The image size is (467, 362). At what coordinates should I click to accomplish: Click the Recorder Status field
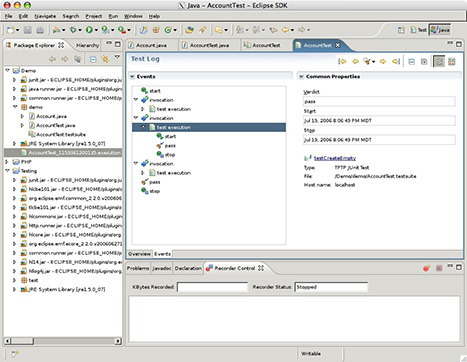click(x=331, y=287)
